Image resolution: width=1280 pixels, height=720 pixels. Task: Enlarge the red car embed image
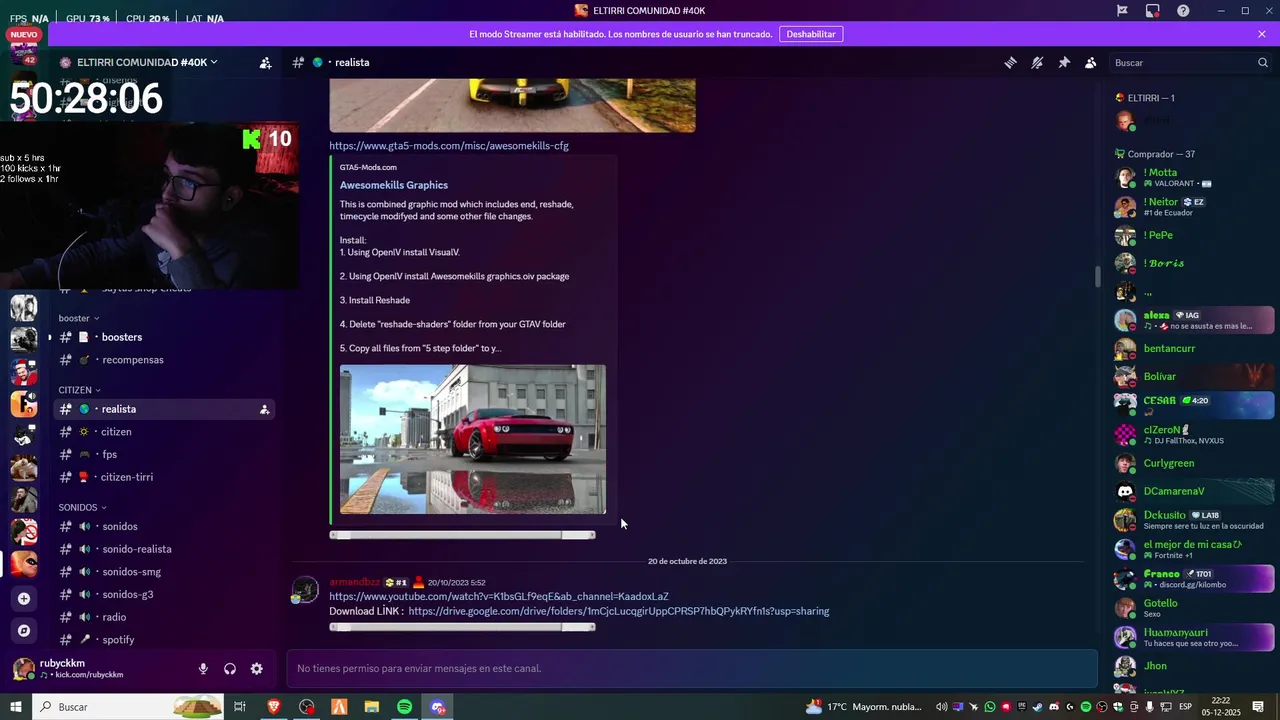point(473,439)
